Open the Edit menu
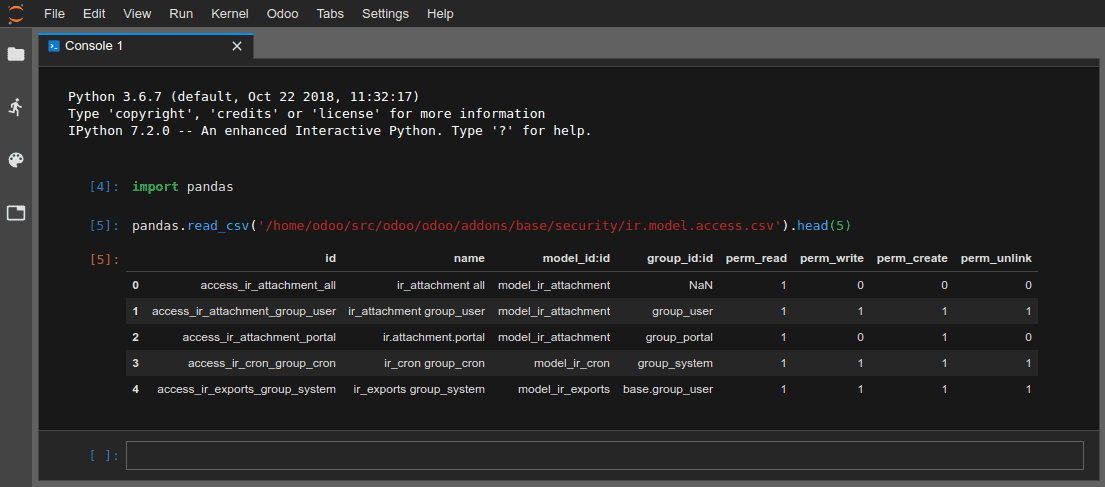The image size is (1105, 487). pos(94,14)
